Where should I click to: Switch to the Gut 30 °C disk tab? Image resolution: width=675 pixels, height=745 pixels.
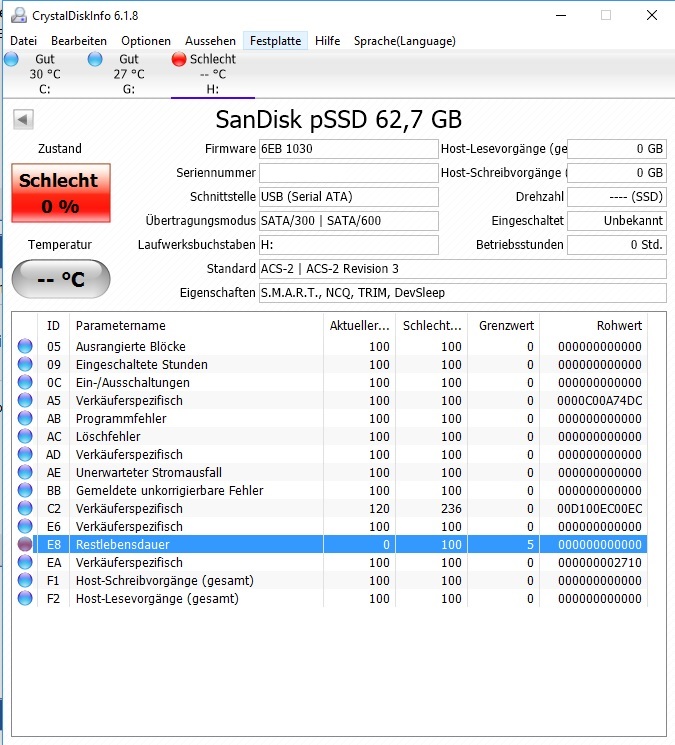click(x=45, y=74)
